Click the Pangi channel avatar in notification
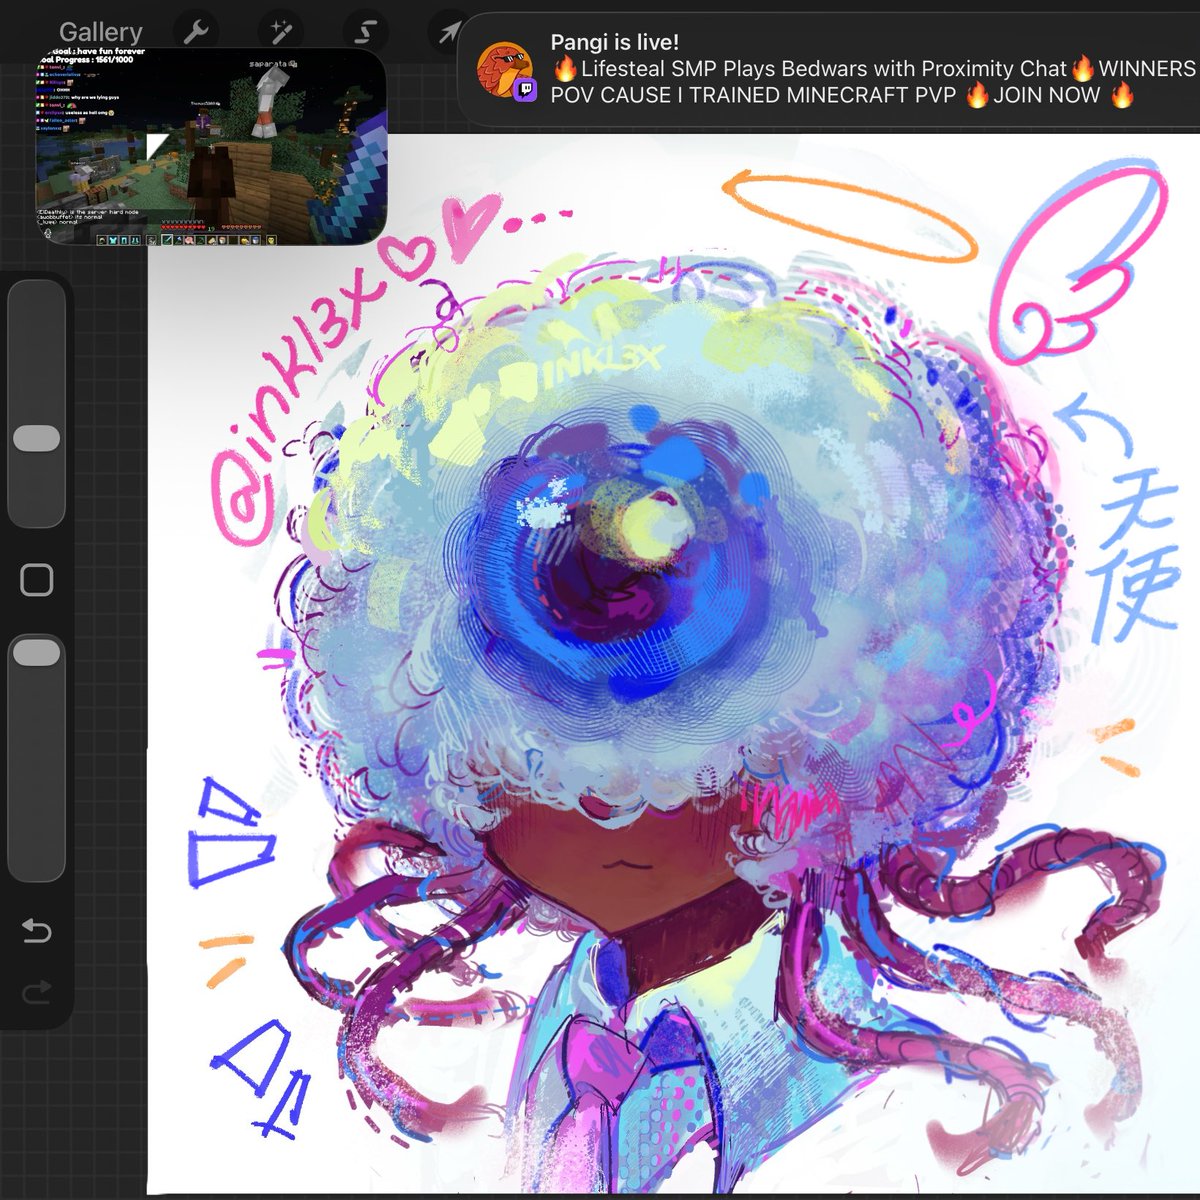This screenshot has height=1200, width=1200. tap(507, 72)
